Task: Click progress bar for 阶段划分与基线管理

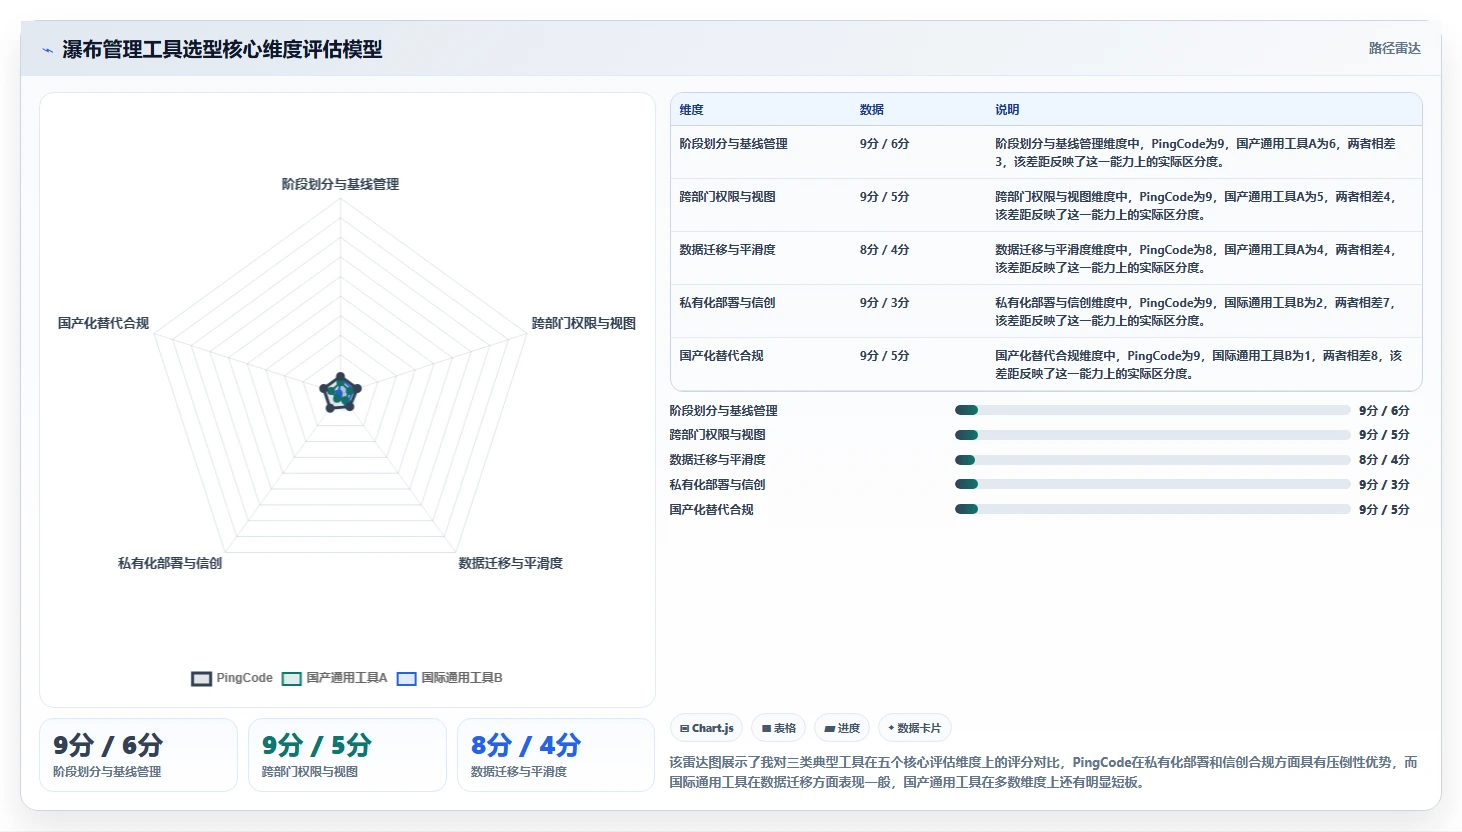Action: point(1152,410)
